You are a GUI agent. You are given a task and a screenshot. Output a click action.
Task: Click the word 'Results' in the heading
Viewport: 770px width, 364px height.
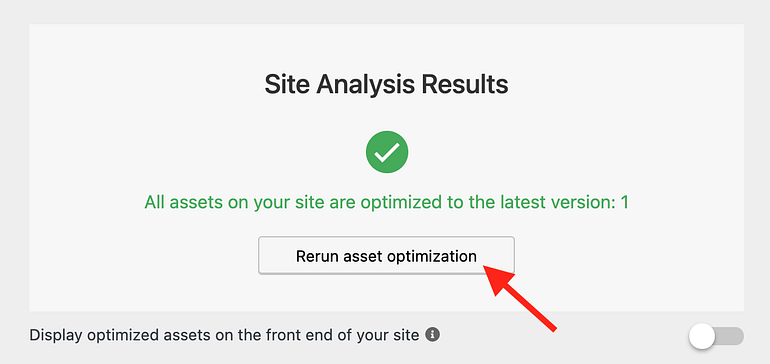pyautogui.click(x=465, y=84)
